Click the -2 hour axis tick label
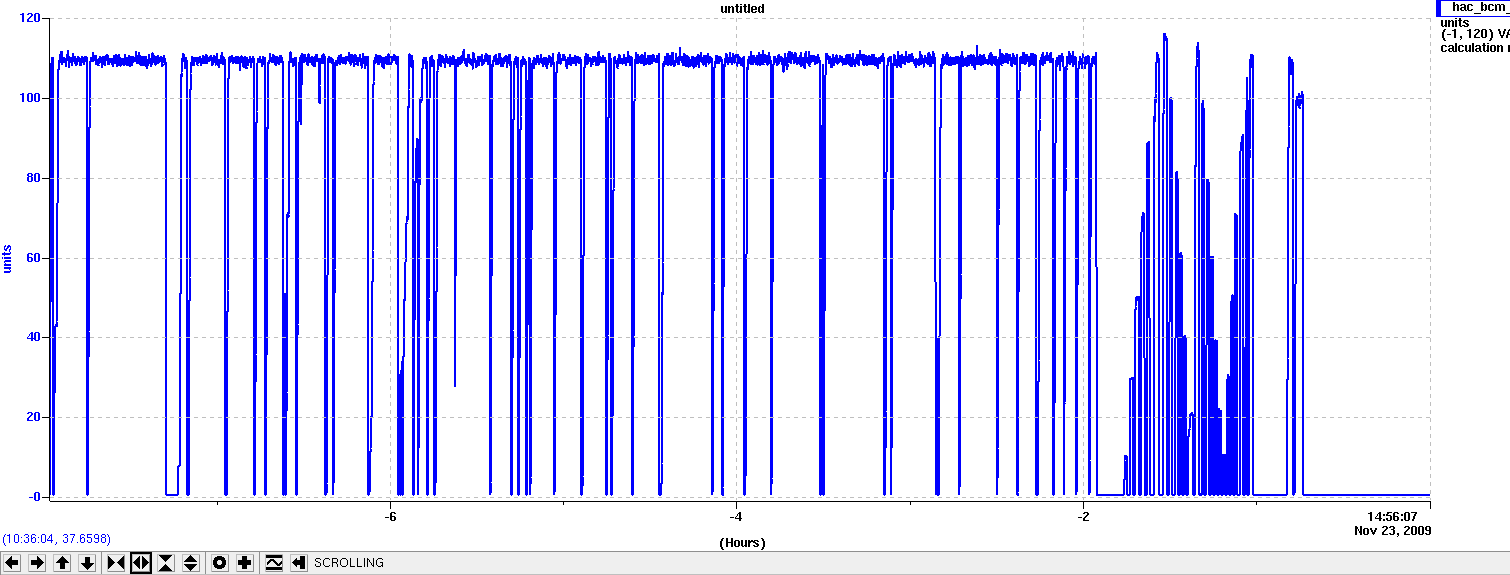Screen dimensions: 1510x575 1083,517
